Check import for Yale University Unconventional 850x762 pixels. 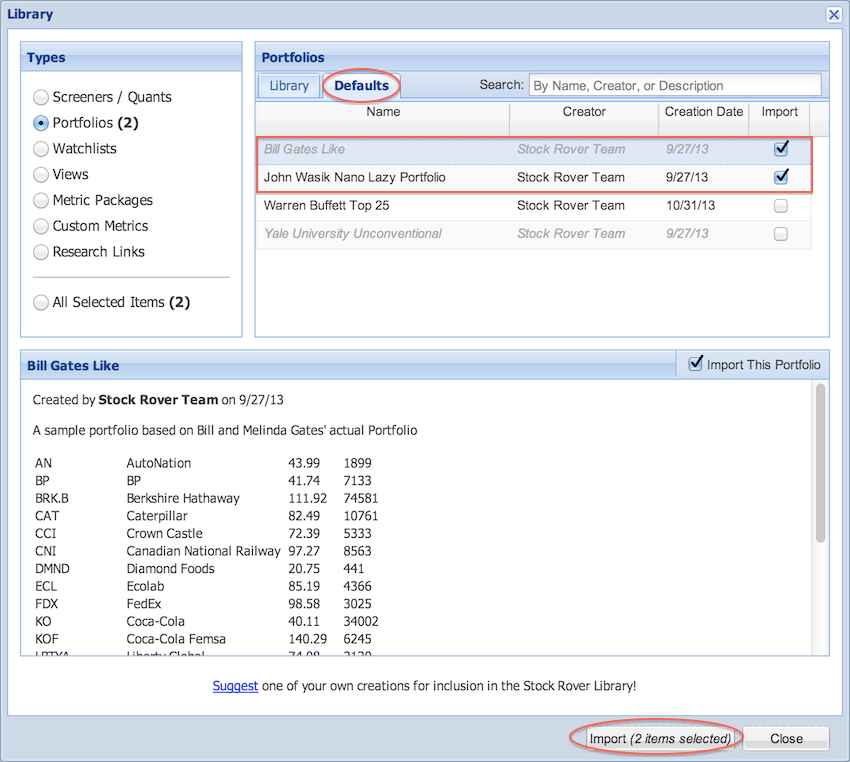(781, 234)
